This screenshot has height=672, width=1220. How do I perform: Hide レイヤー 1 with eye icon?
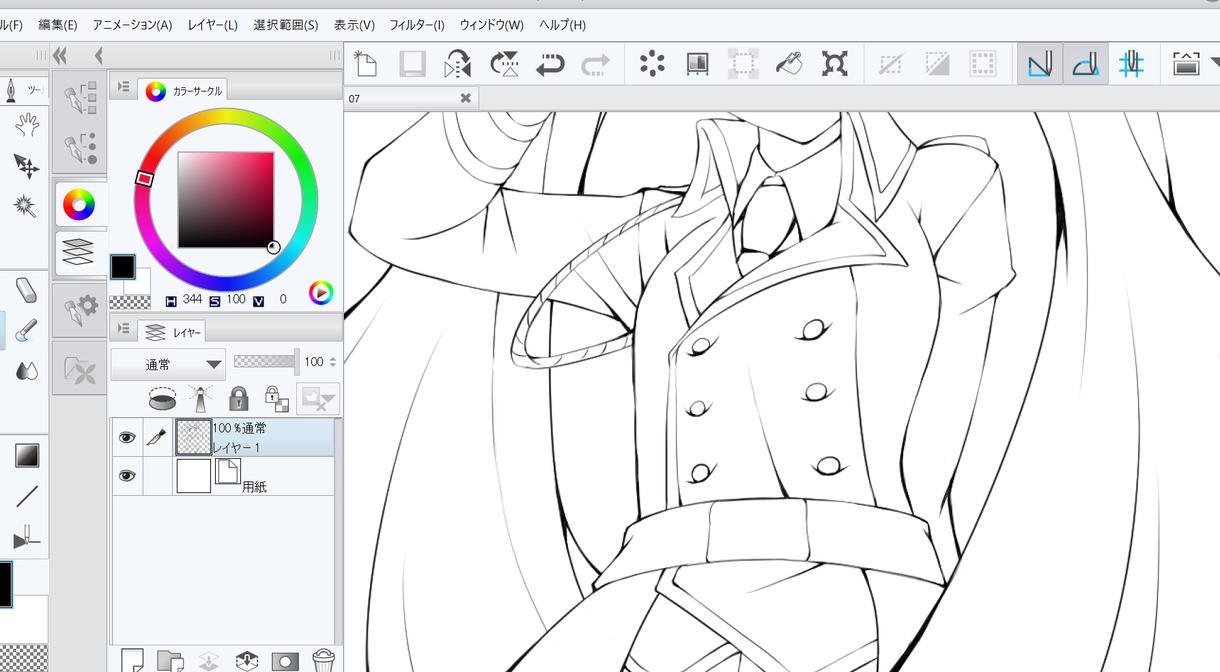[126, 437]
